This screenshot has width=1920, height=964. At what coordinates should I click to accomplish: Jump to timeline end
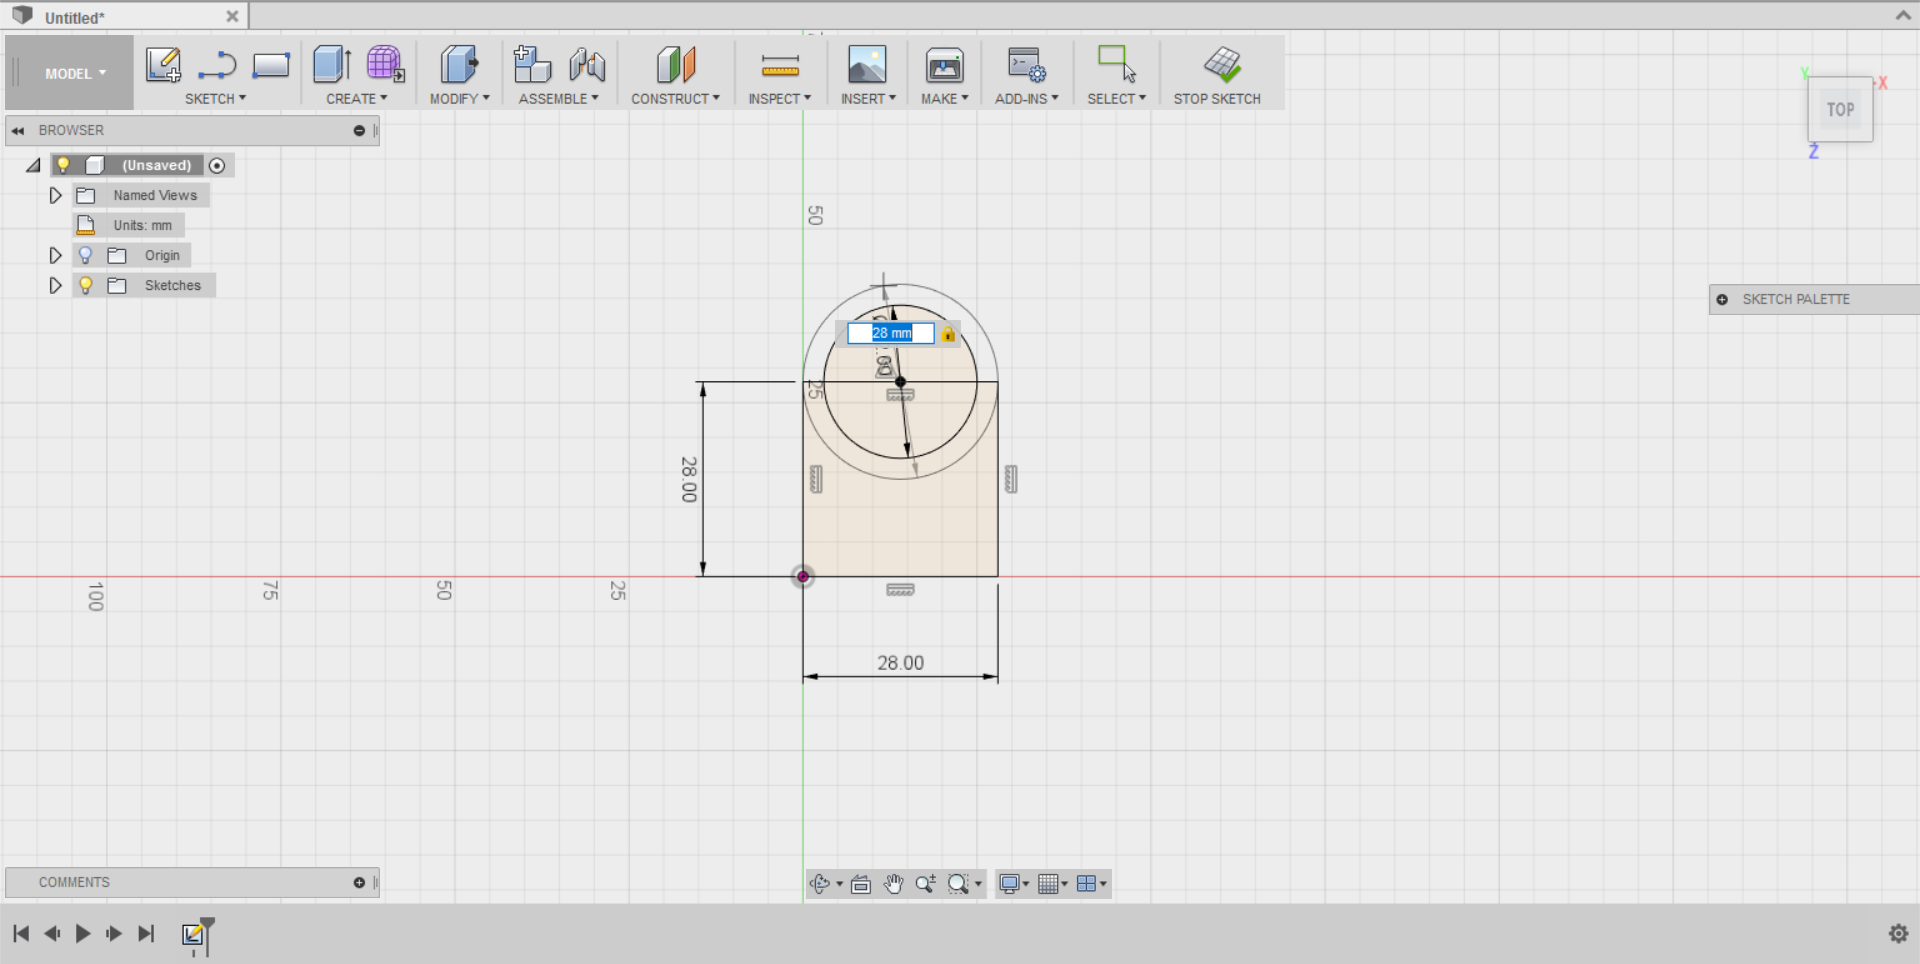point(146,934)
